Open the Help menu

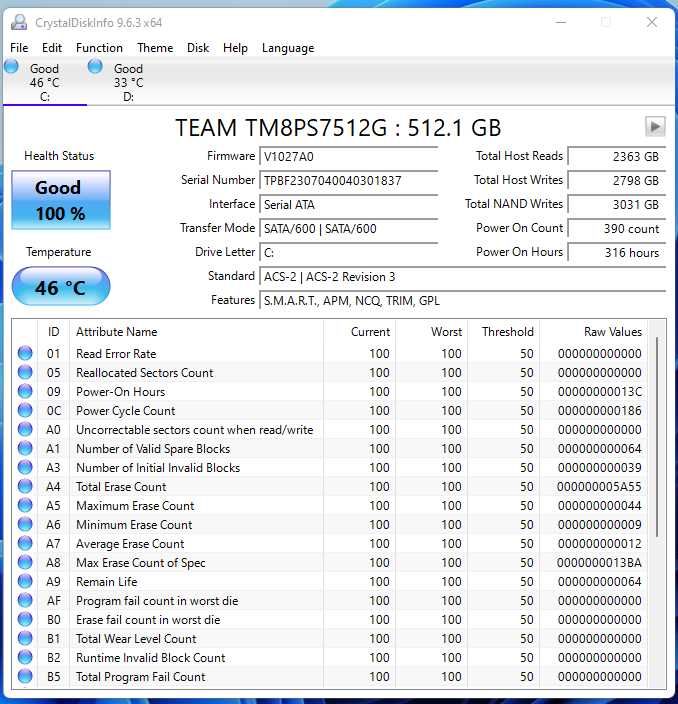click(235, 48)
